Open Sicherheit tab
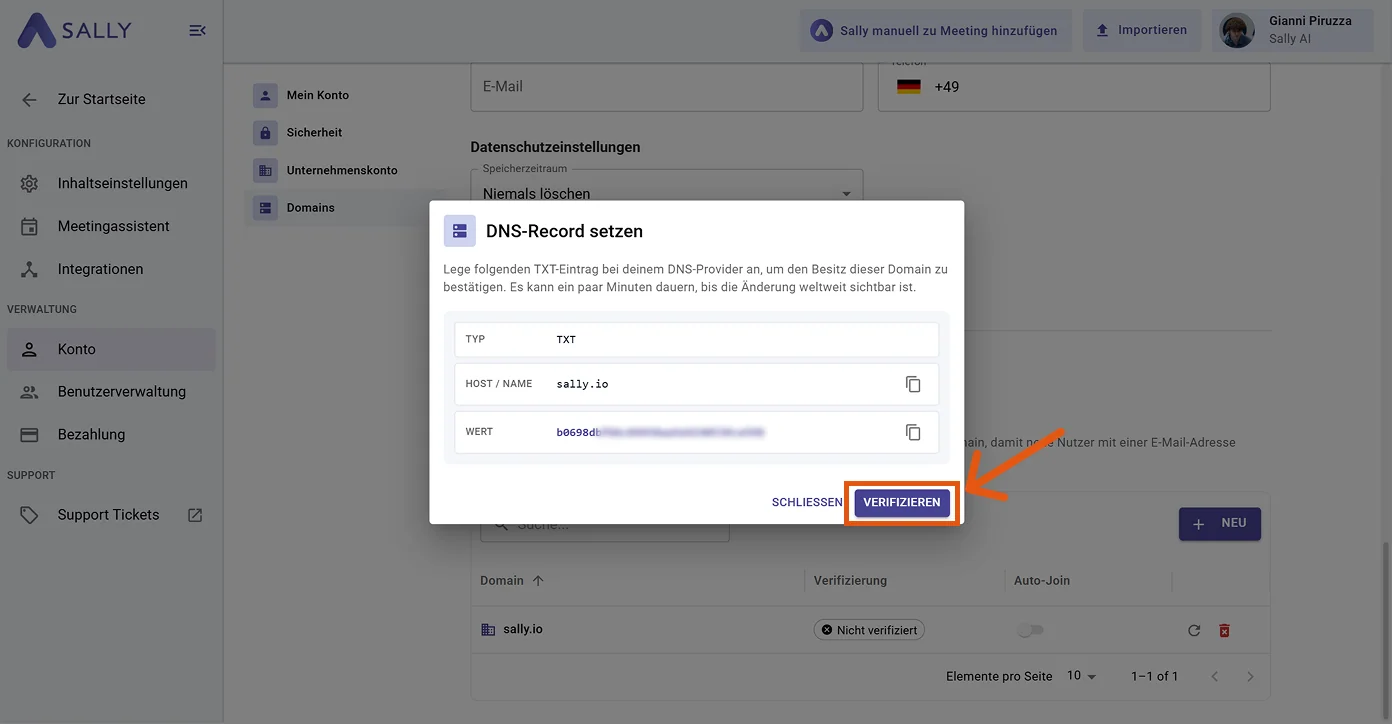This screenshot has width=1392, height=724. pos(345,132)
